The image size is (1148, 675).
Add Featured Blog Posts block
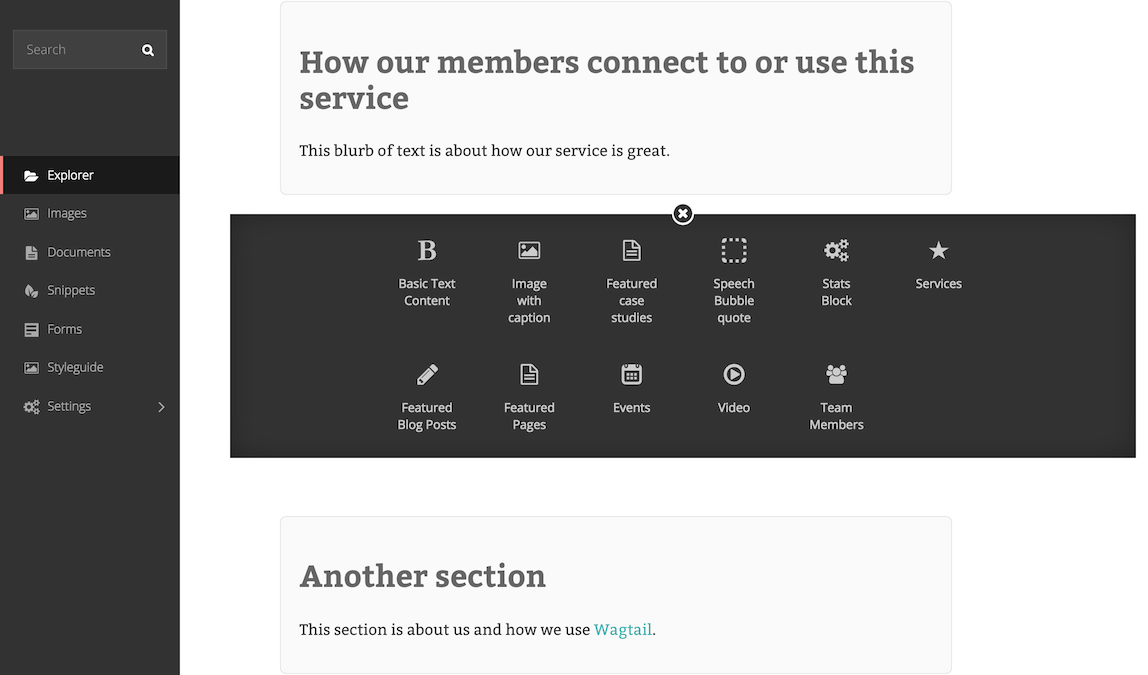point(427,397)
